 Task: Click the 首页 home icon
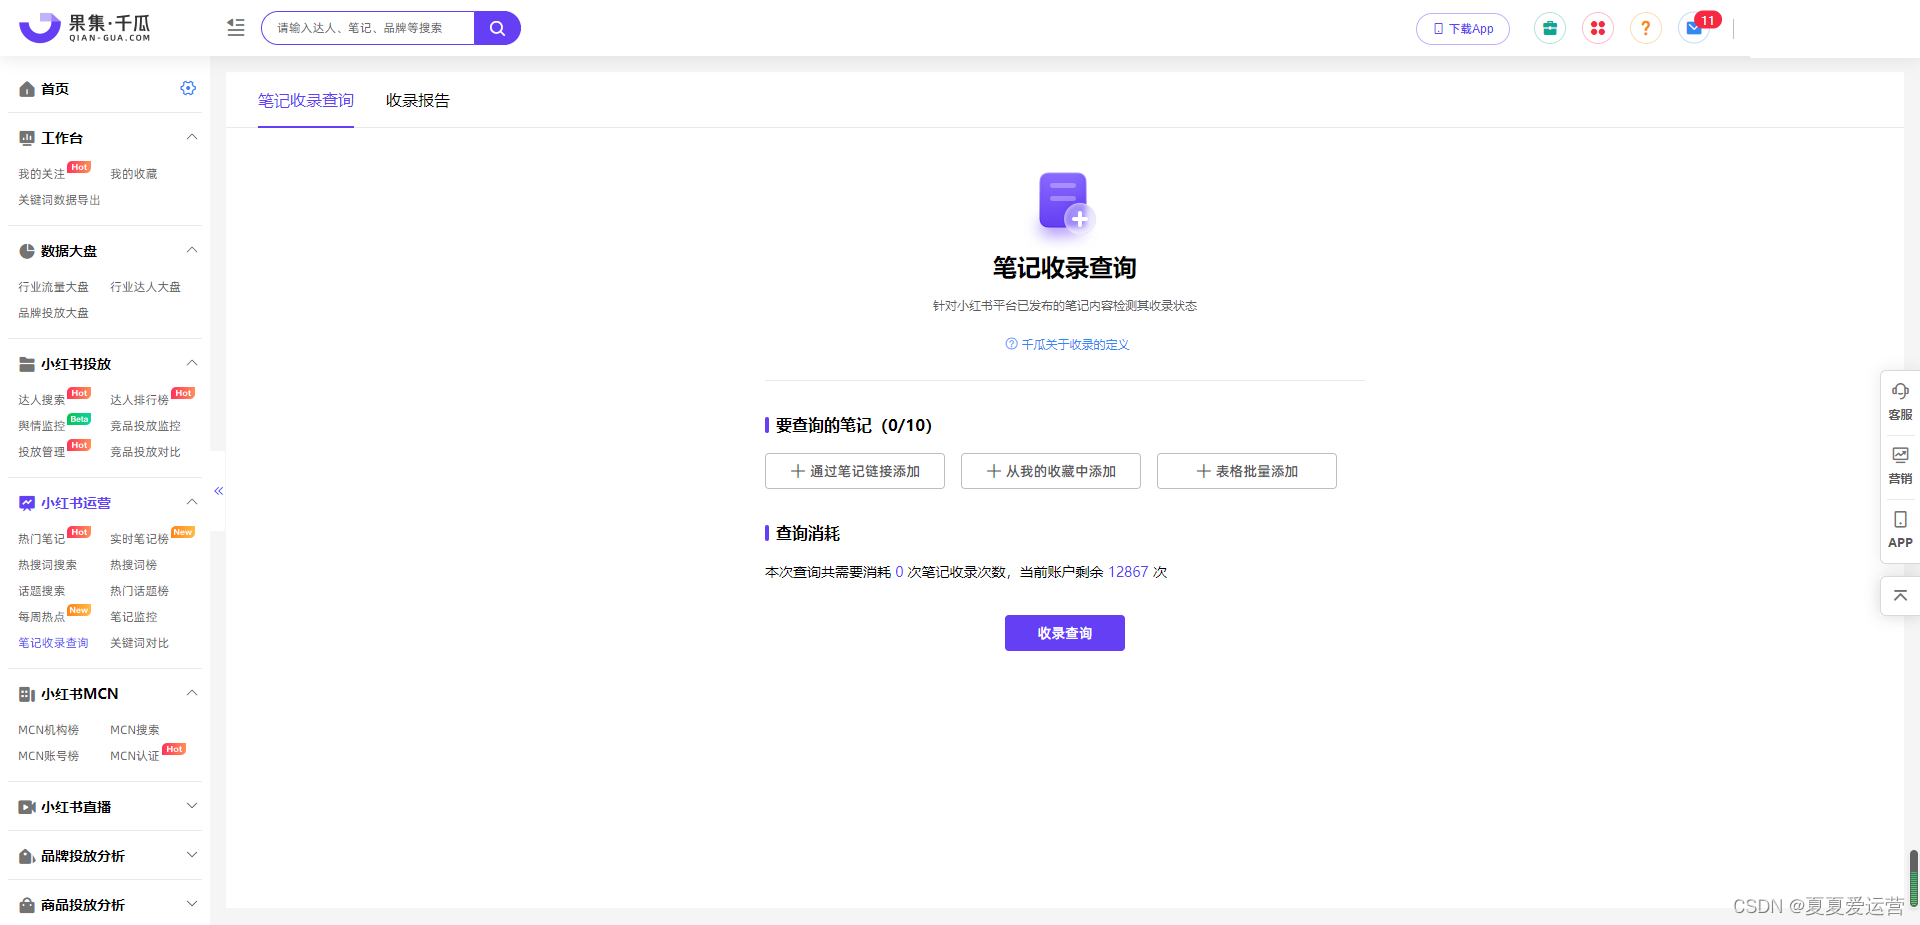[27, 89]
